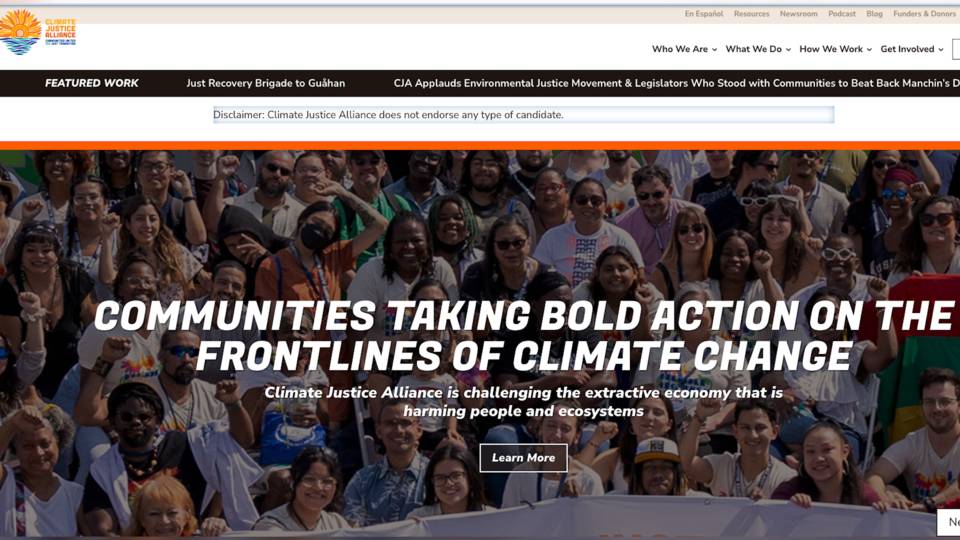
Task: Open the What We Do dropdown menu
Action: [x=758, y=49]
